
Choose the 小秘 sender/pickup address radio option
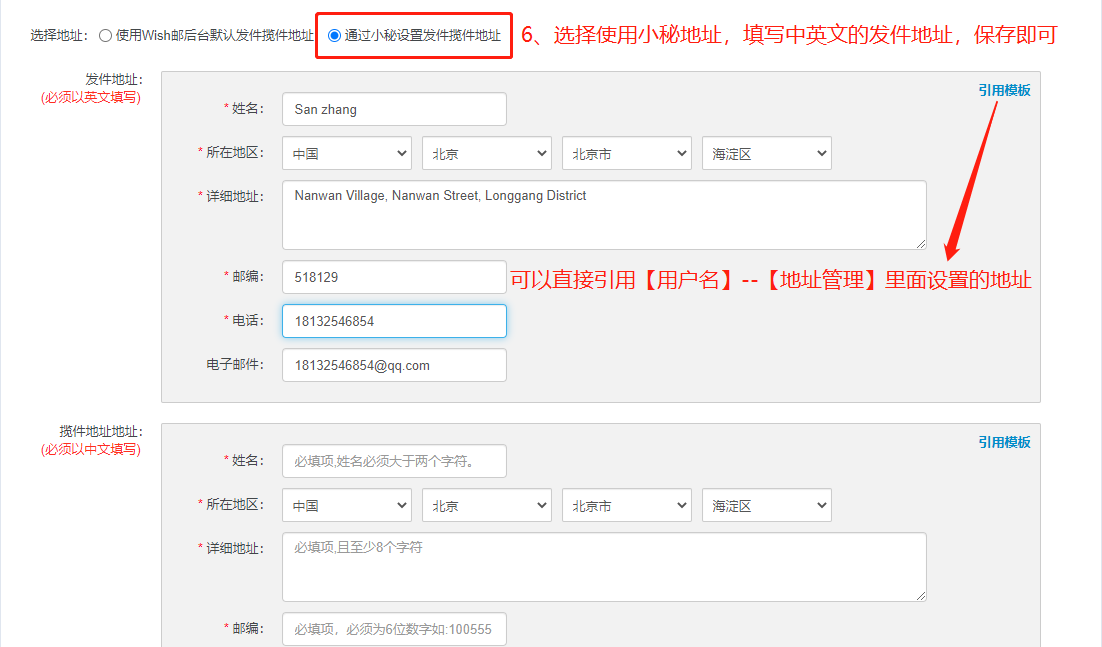click(335, 36)
